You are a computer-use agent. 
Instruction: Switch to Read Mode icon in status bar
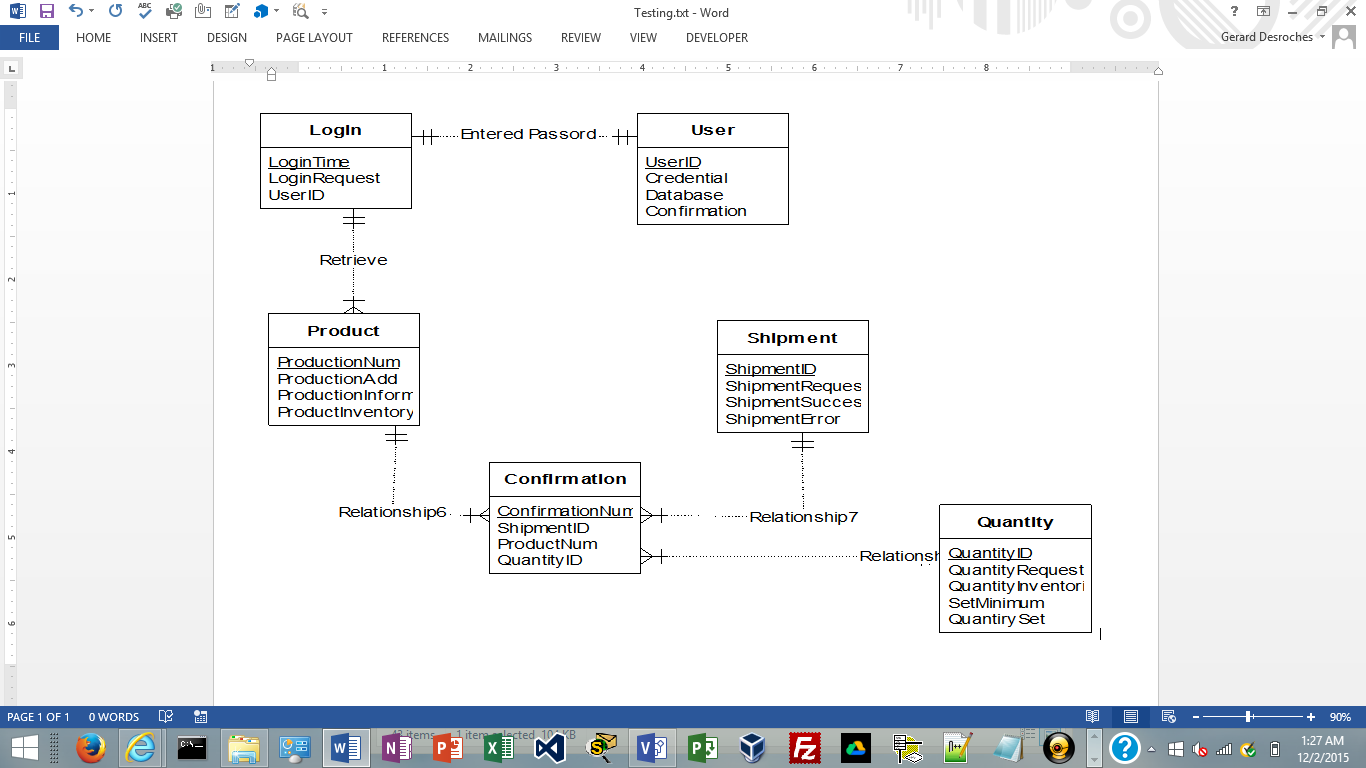(x=1093, y=716)
